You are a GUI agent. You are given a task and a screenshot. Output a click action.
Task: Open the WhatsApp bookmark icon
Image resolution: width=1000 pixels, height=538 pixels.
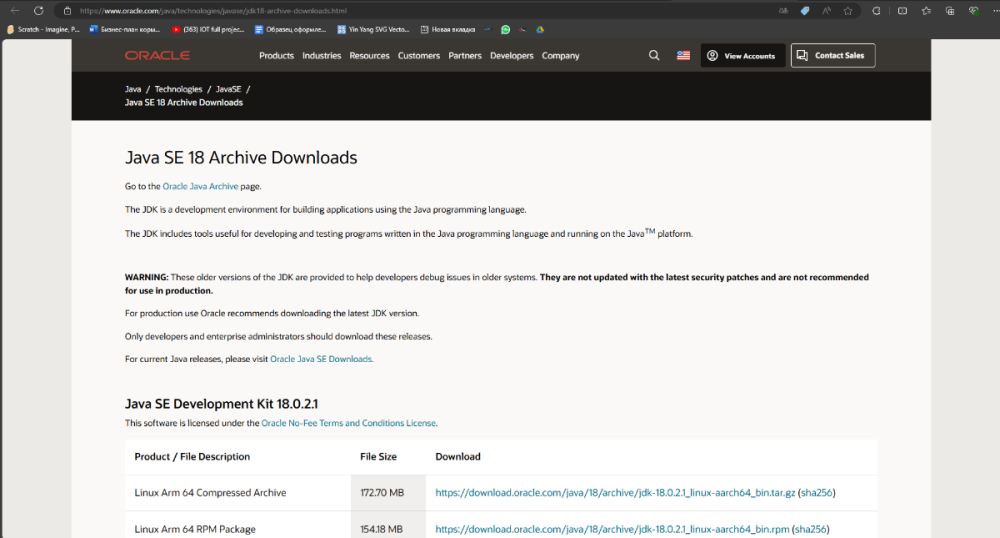point(505,30)
